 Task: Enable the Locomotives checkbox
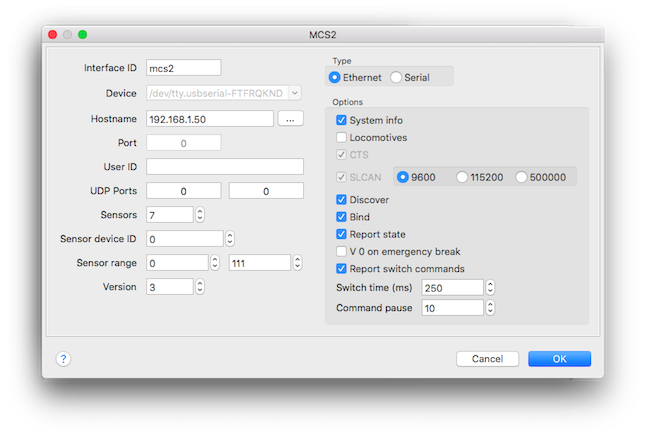tap(342, 137)
